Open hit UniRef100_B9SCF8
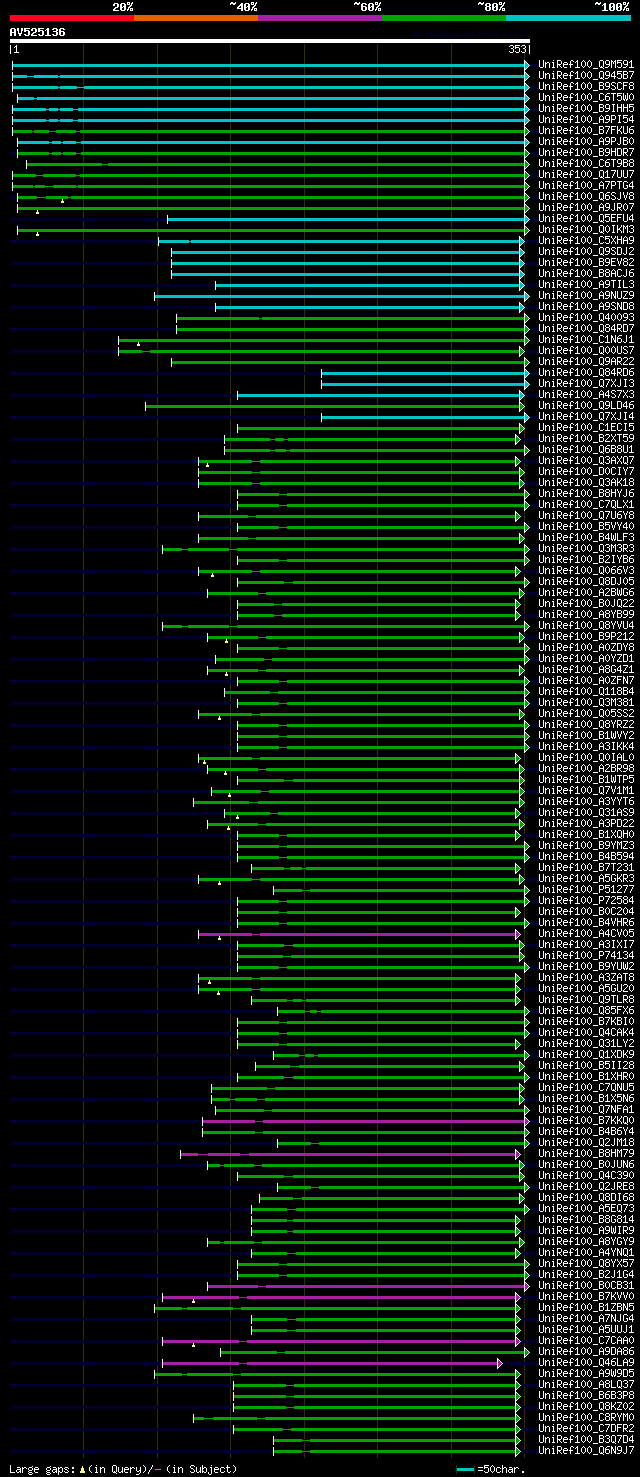Image resolution: width=640 pixels, height=1477 pixels. click(586, 87)
